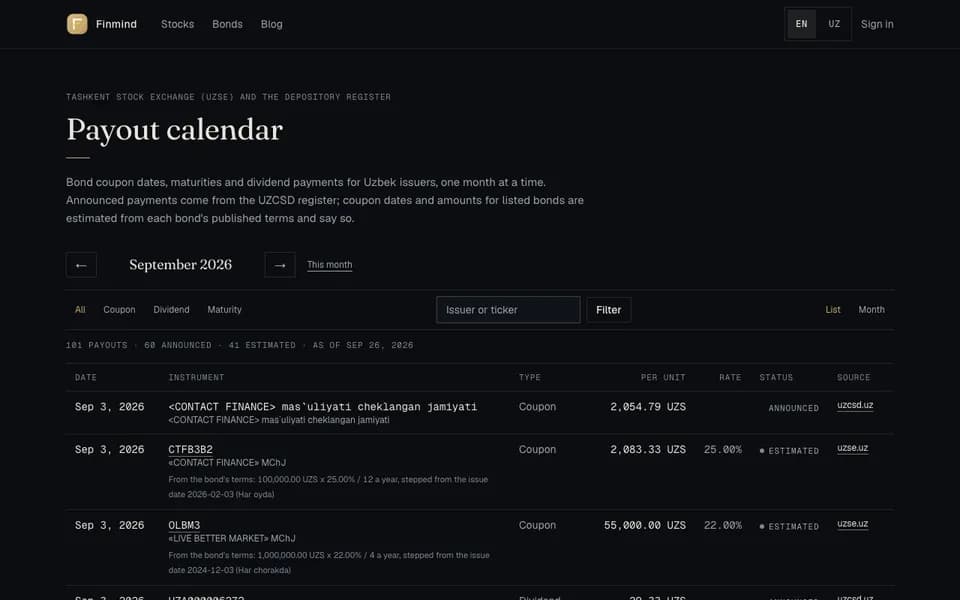Viewport: 960px width, 600px height.
Task: Open uzcsd.uz source for CONTACT FINANCE coupon
Action: tap(855, 405)
